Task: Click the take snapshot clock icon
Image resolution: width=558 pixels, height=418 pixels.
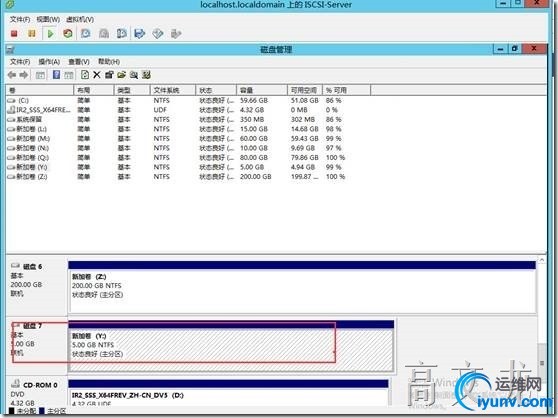Action: 85,33
